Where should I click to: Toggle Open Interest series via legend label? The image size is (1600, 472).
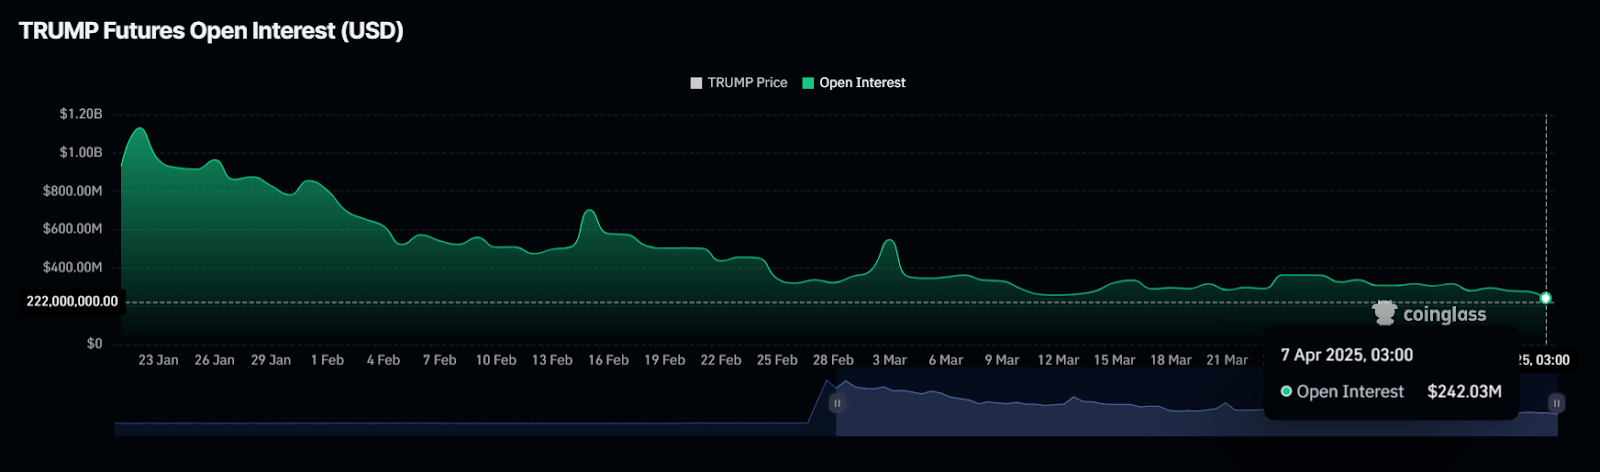[x=862, y=83]
